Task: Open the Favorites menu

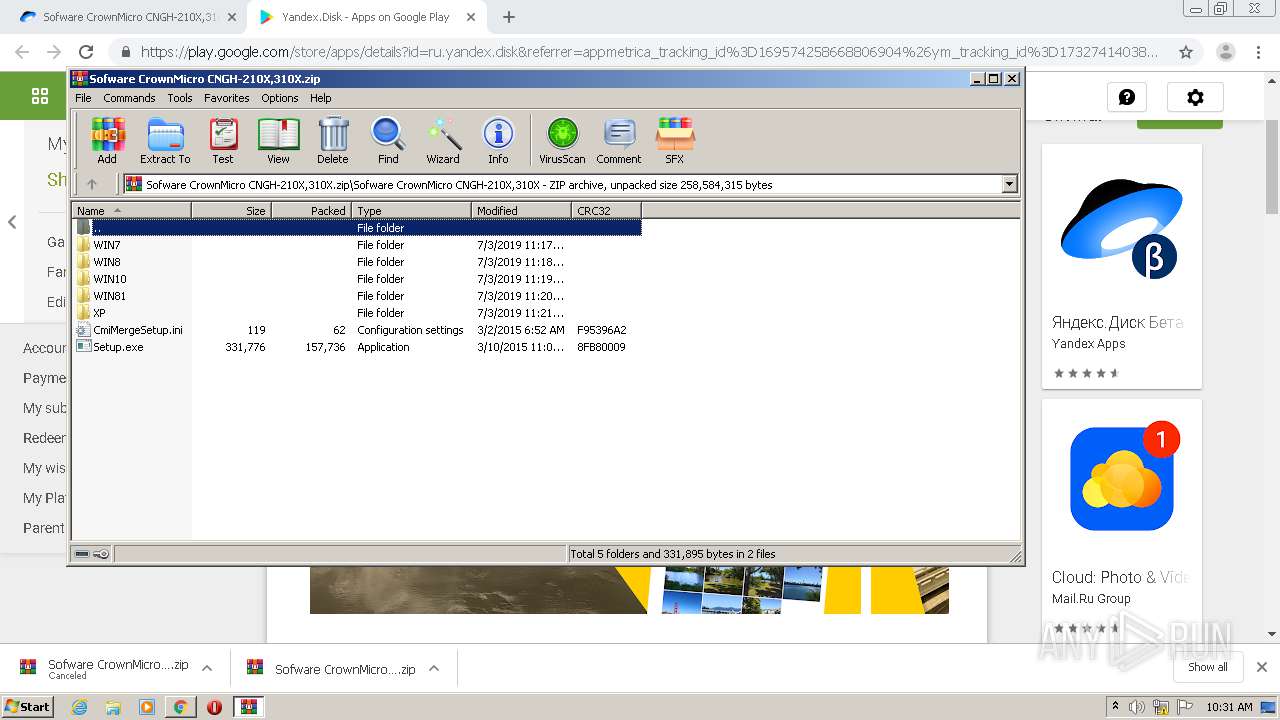Action: click(x=227, y=98)
